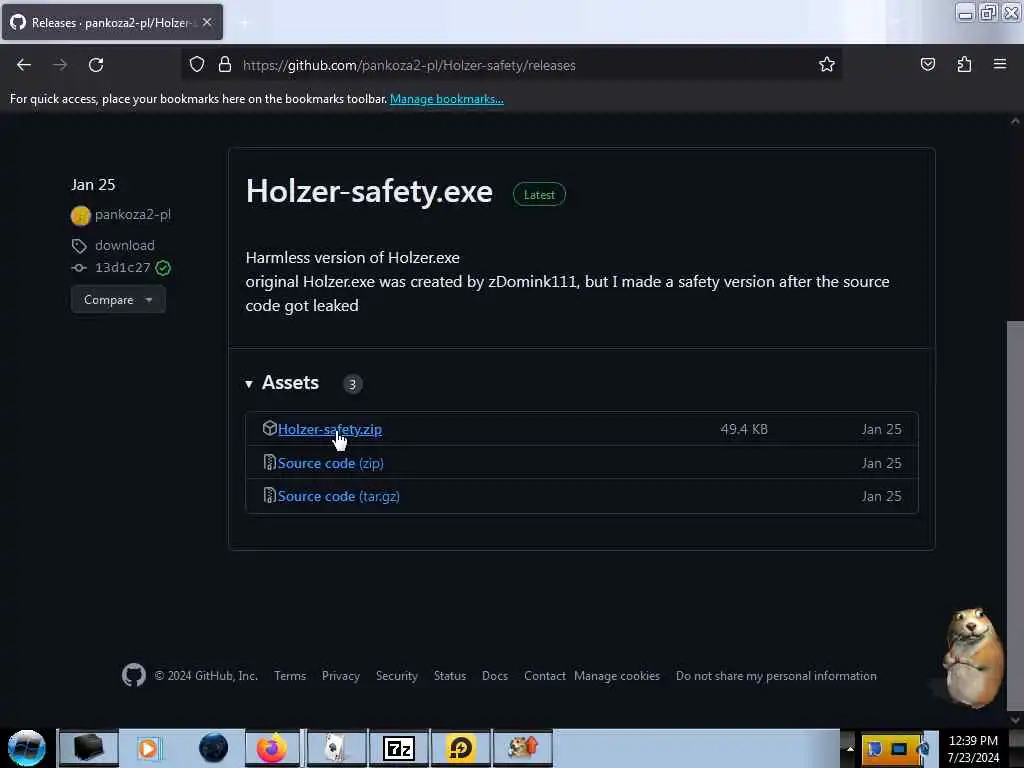Click the gopher desktop mascot
This screenshot has width=1024, height=768.
click(973, 658)
